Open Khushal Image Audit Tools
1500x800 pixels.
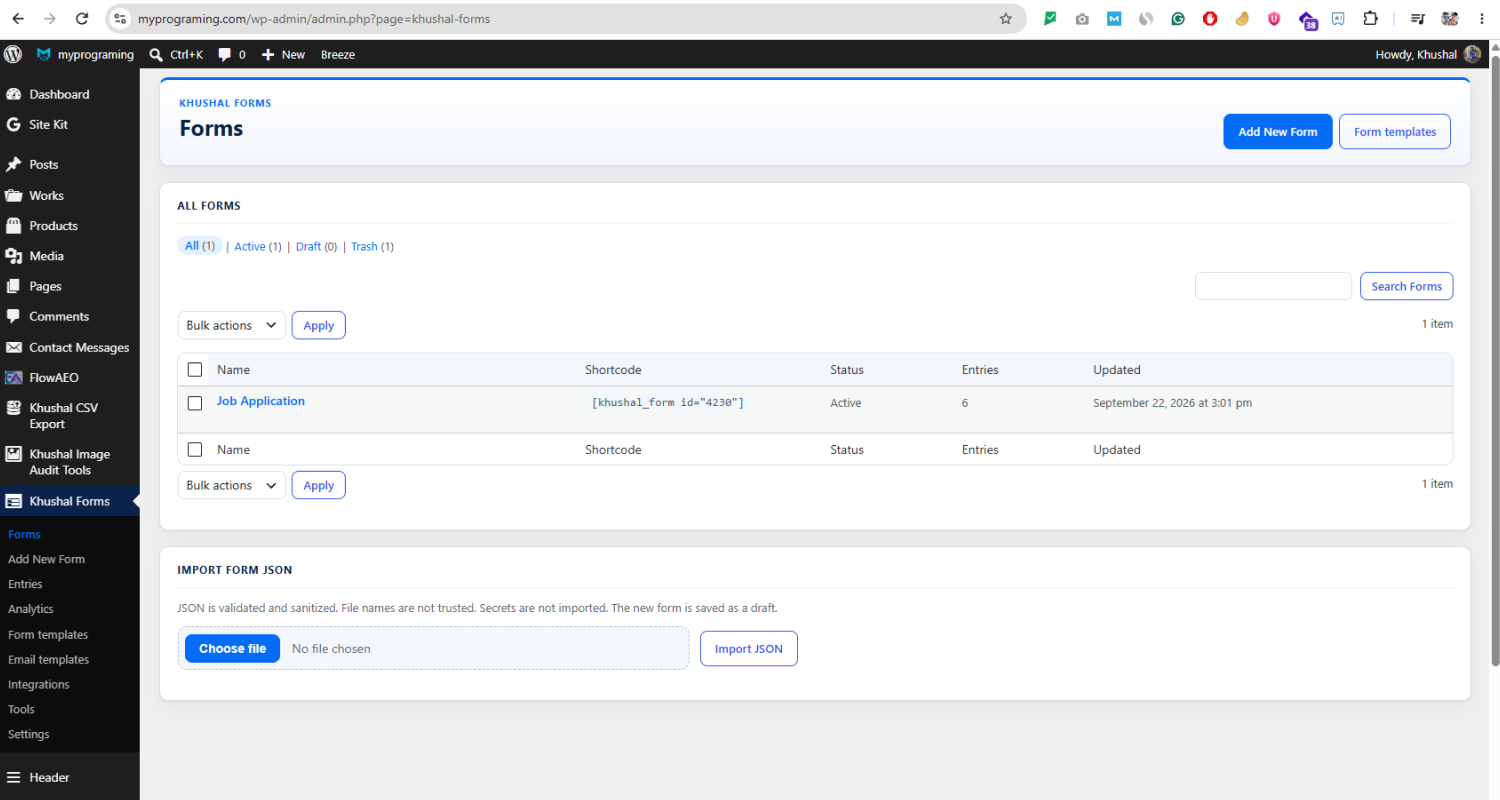click(70, 462)
